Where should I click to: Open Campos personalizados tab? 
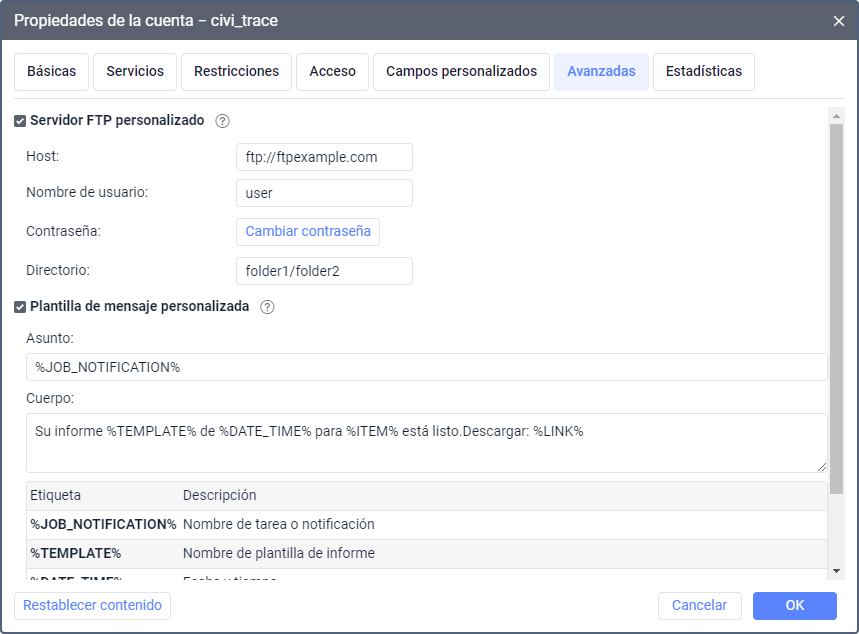pyautogui.click(x=461, y=72)
